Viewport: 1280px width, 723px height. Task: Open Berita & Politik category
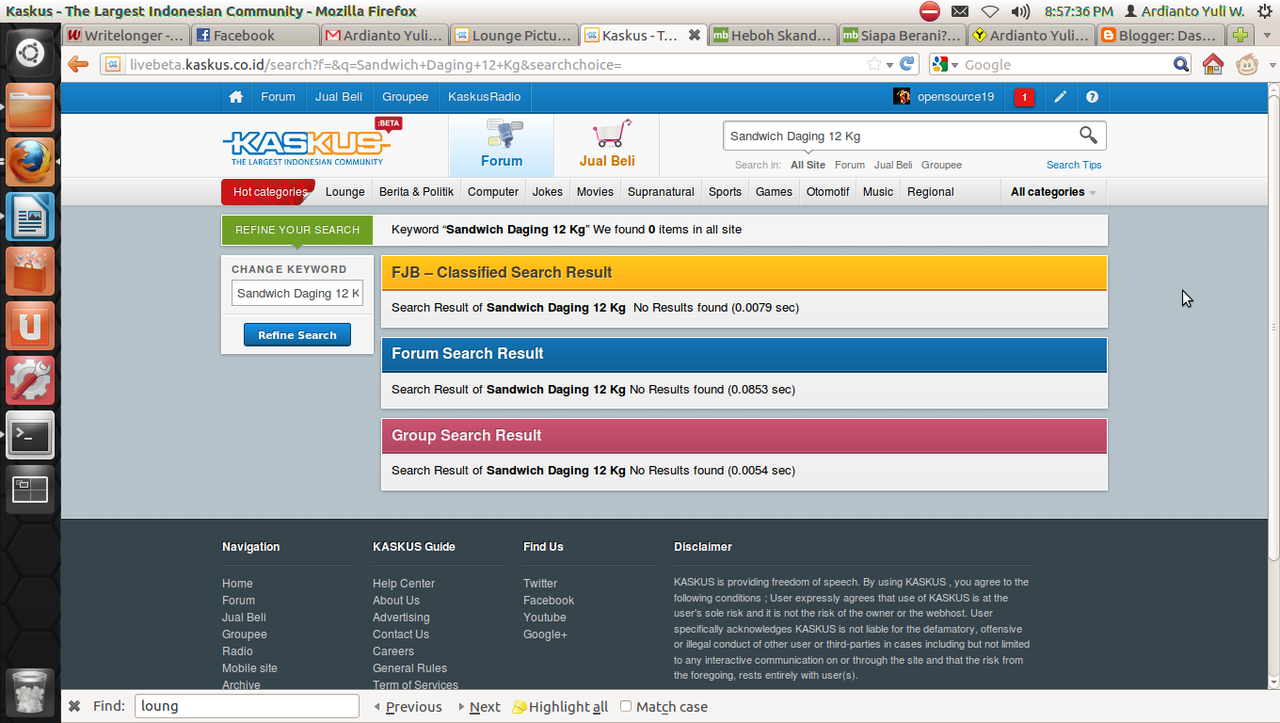pos(416,192)
